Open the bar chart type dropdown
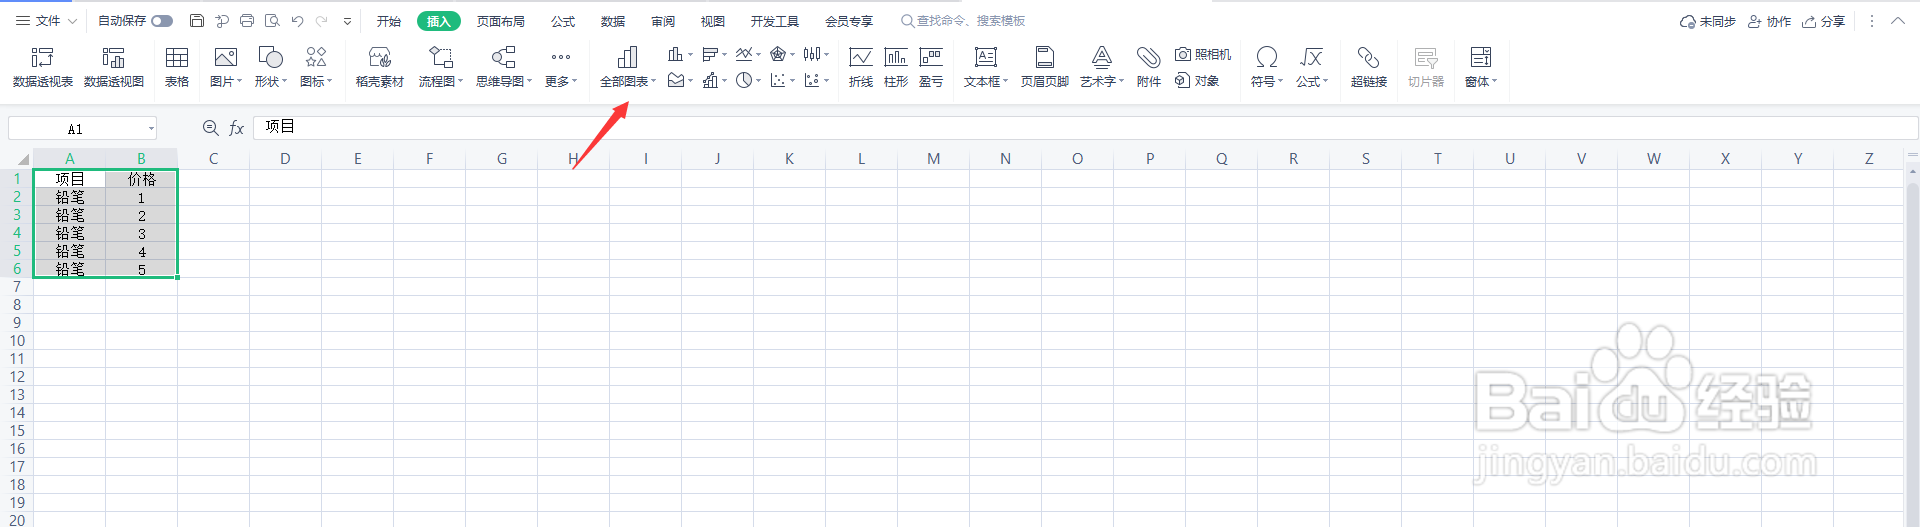1920x527 pixels. (714, 54)
